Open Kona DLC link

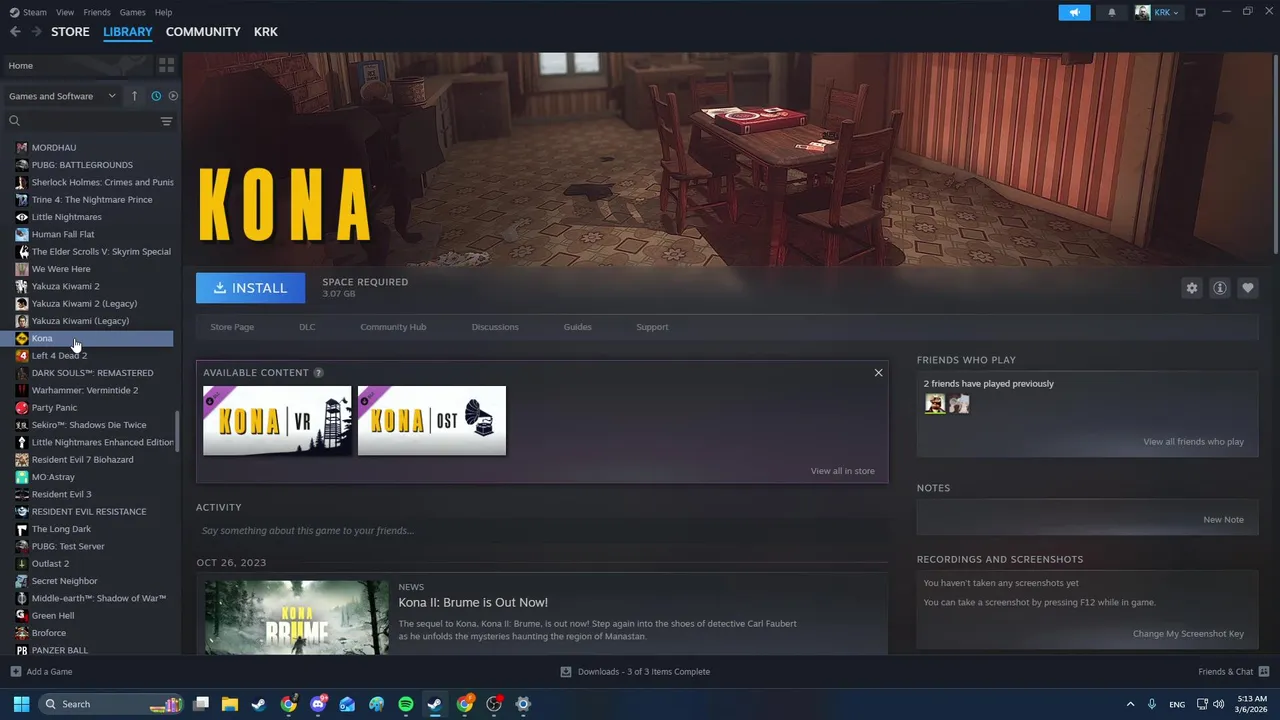pyautogui.click(x=307, y=327)
